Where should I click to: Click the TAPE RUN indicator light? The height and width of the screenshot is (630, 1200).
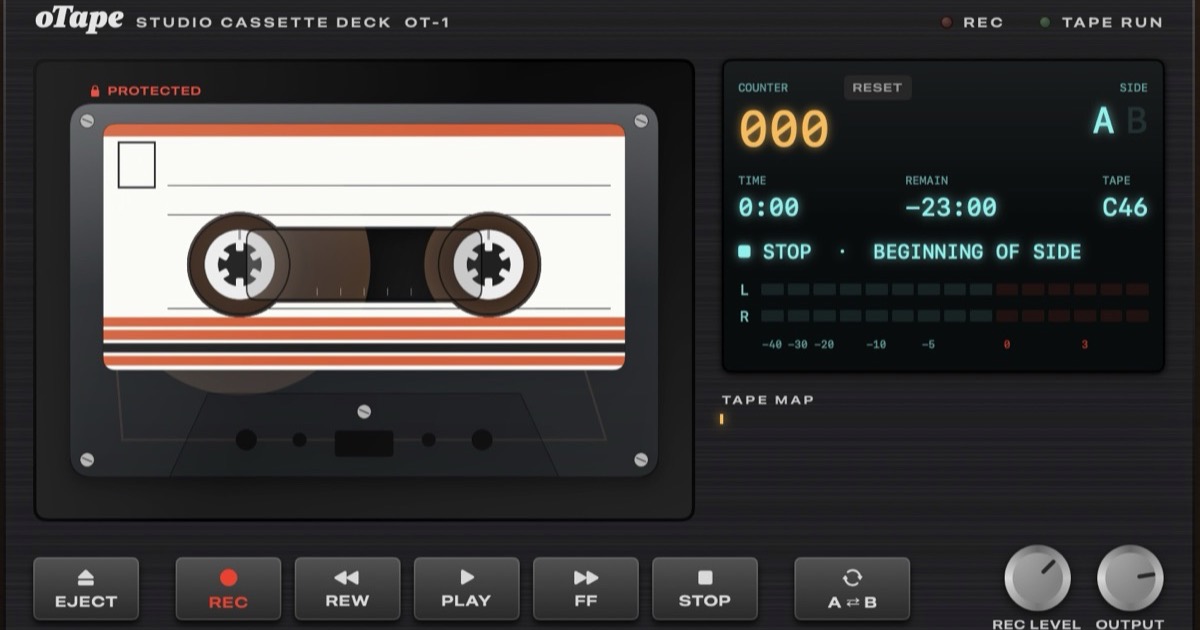point(1045,22)
